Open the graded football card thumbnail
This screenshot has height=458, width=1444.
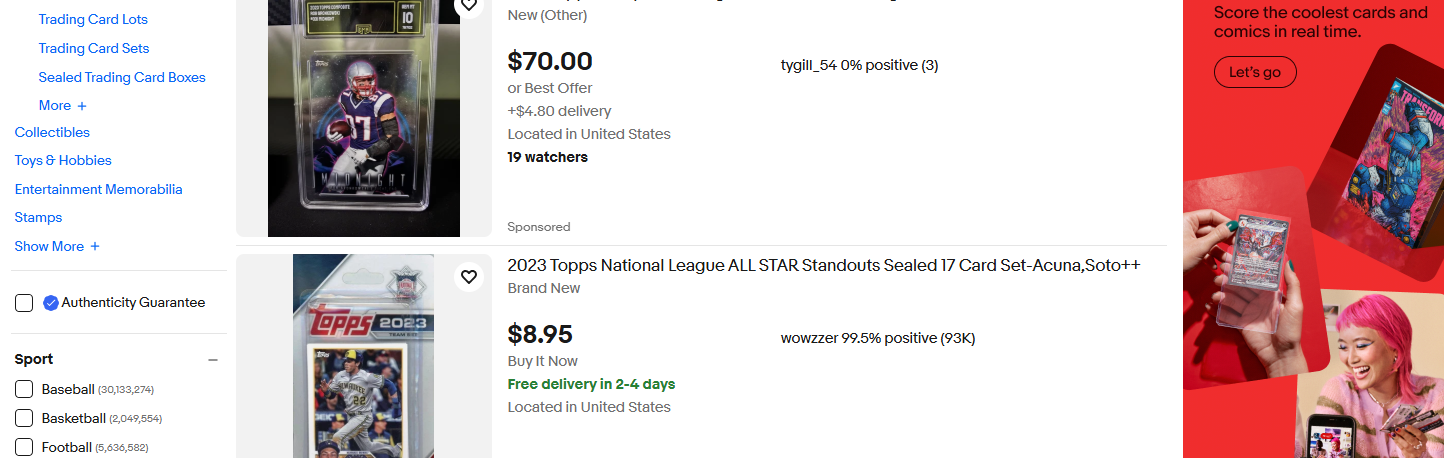364,118
